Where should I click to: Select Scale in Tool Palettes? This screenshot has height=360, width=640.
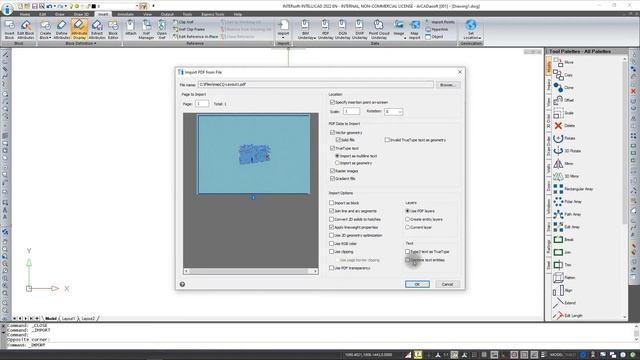coord(564,113)
